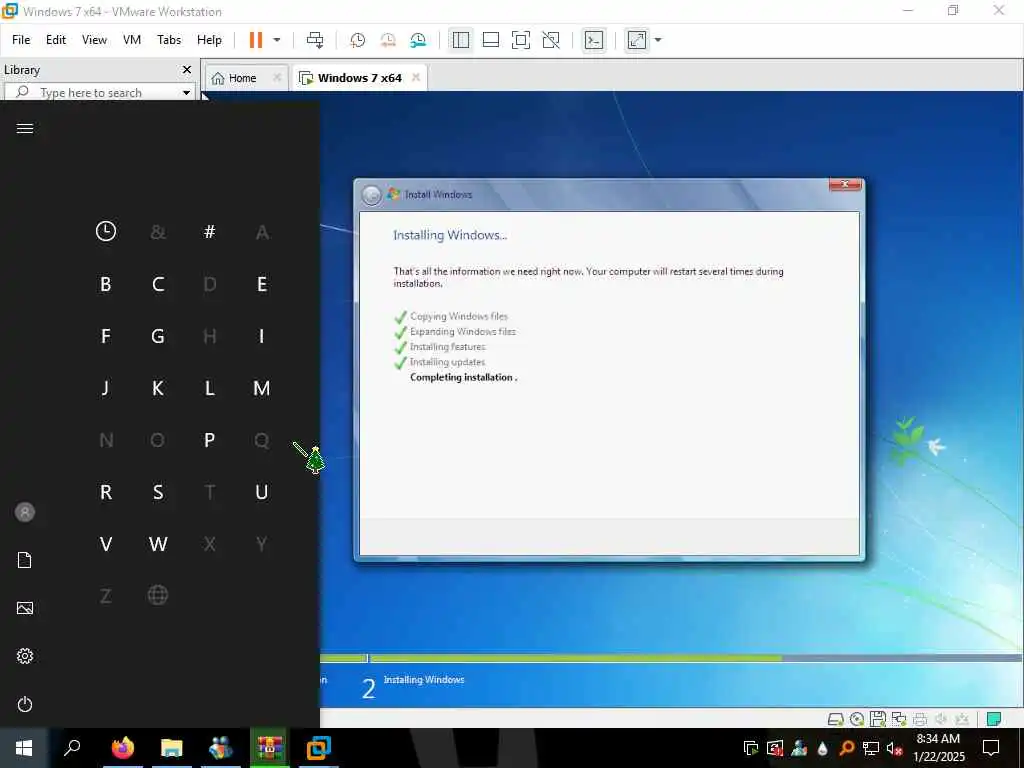Click the Take Snapshot clock icon
The width and height of the screenshot is (1024, 768).
(x=357, y=40)
